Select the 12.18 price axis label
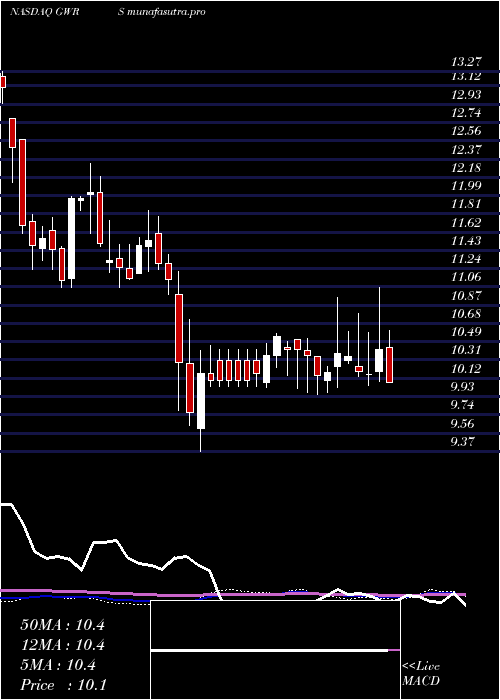The height and width of the screenshot is (700, 500). 466,168
